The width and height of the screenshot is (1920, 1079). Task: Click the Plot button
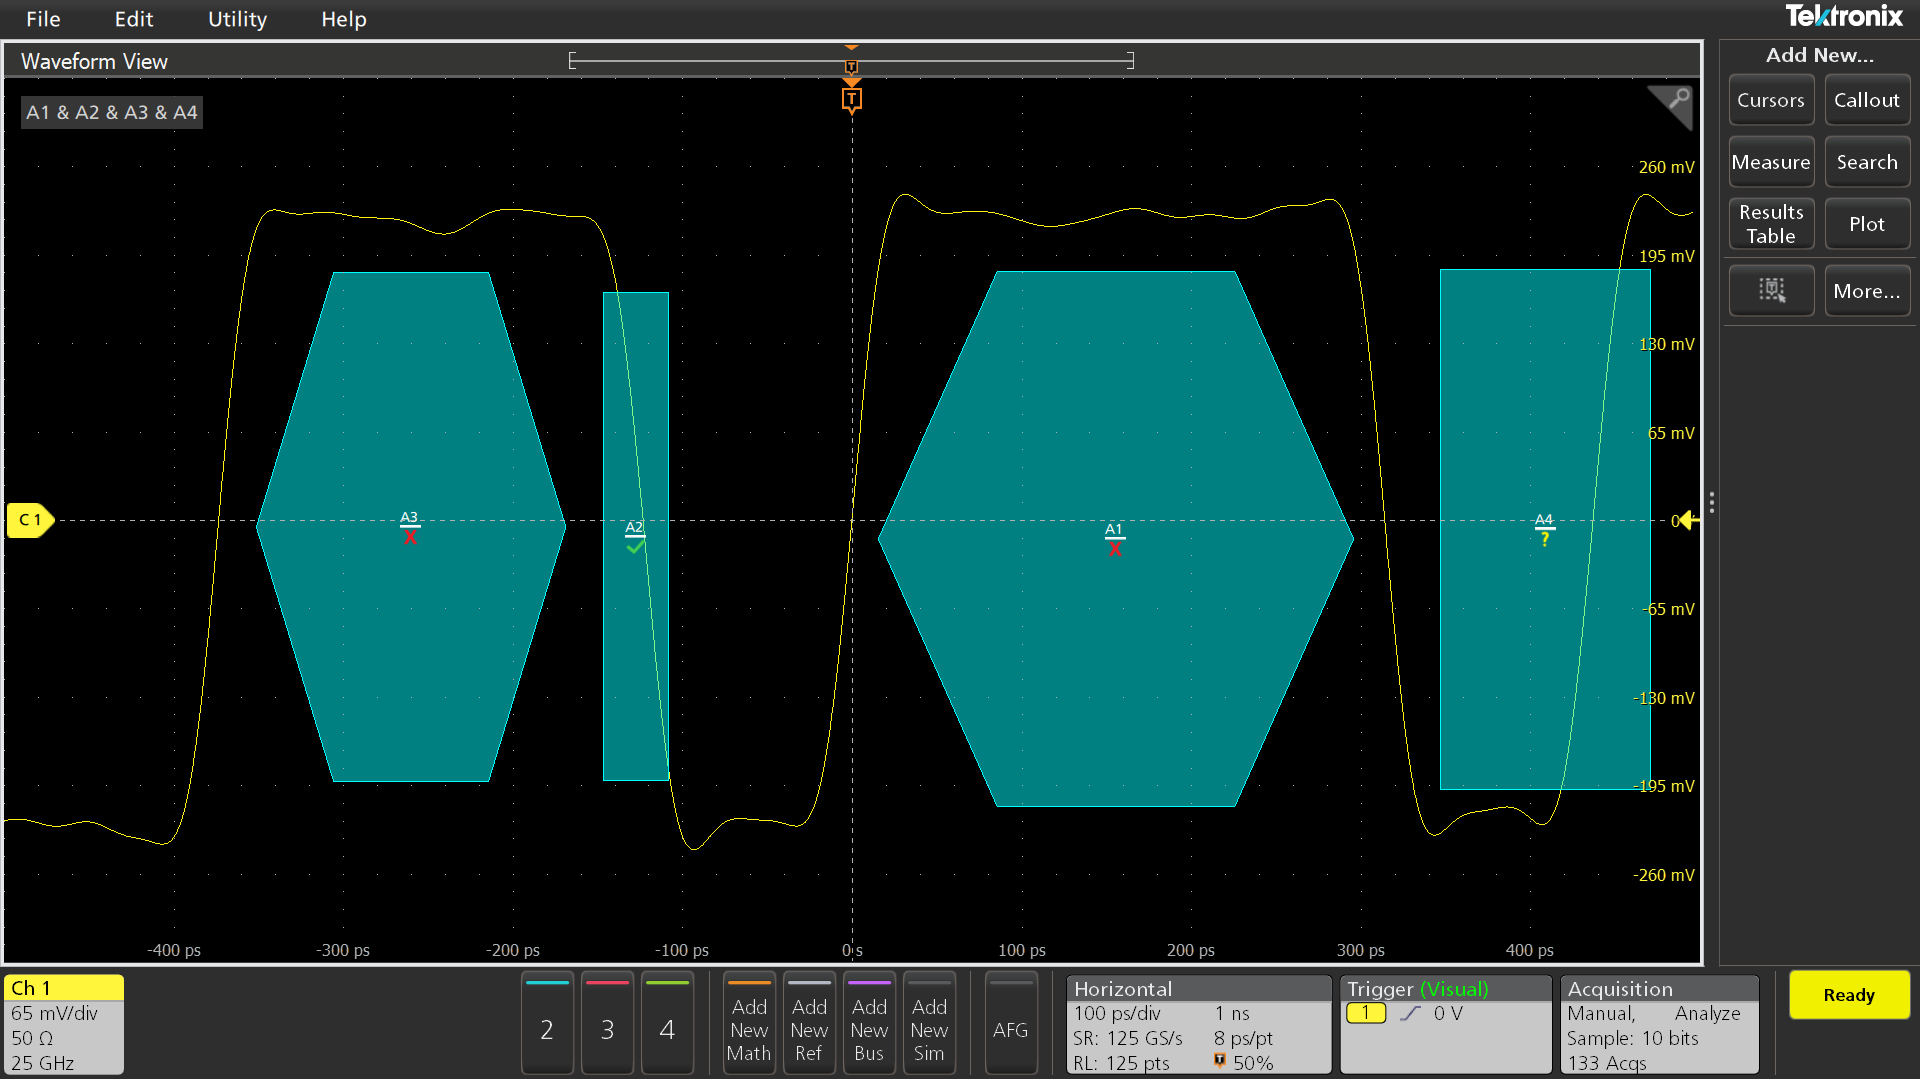point(1866,224)
